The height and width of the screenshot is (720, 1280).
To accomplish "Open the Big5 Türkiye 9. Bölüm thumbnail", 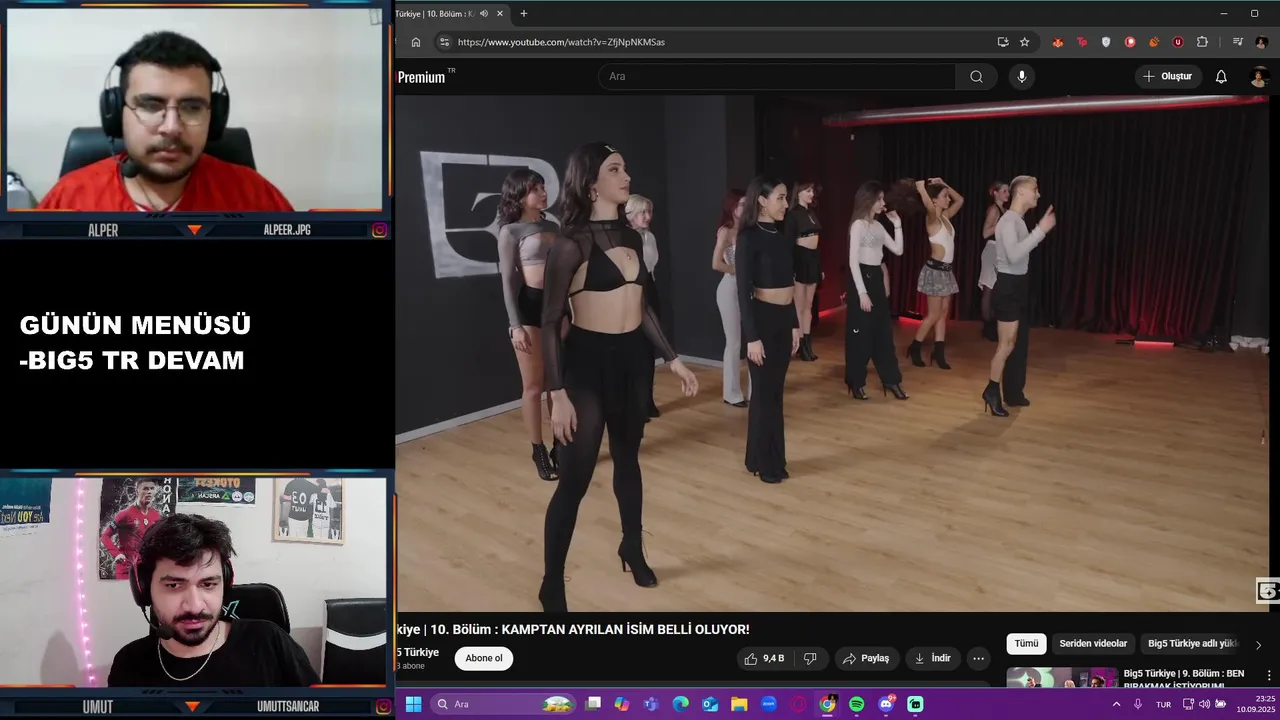I will coord(1062,678).
